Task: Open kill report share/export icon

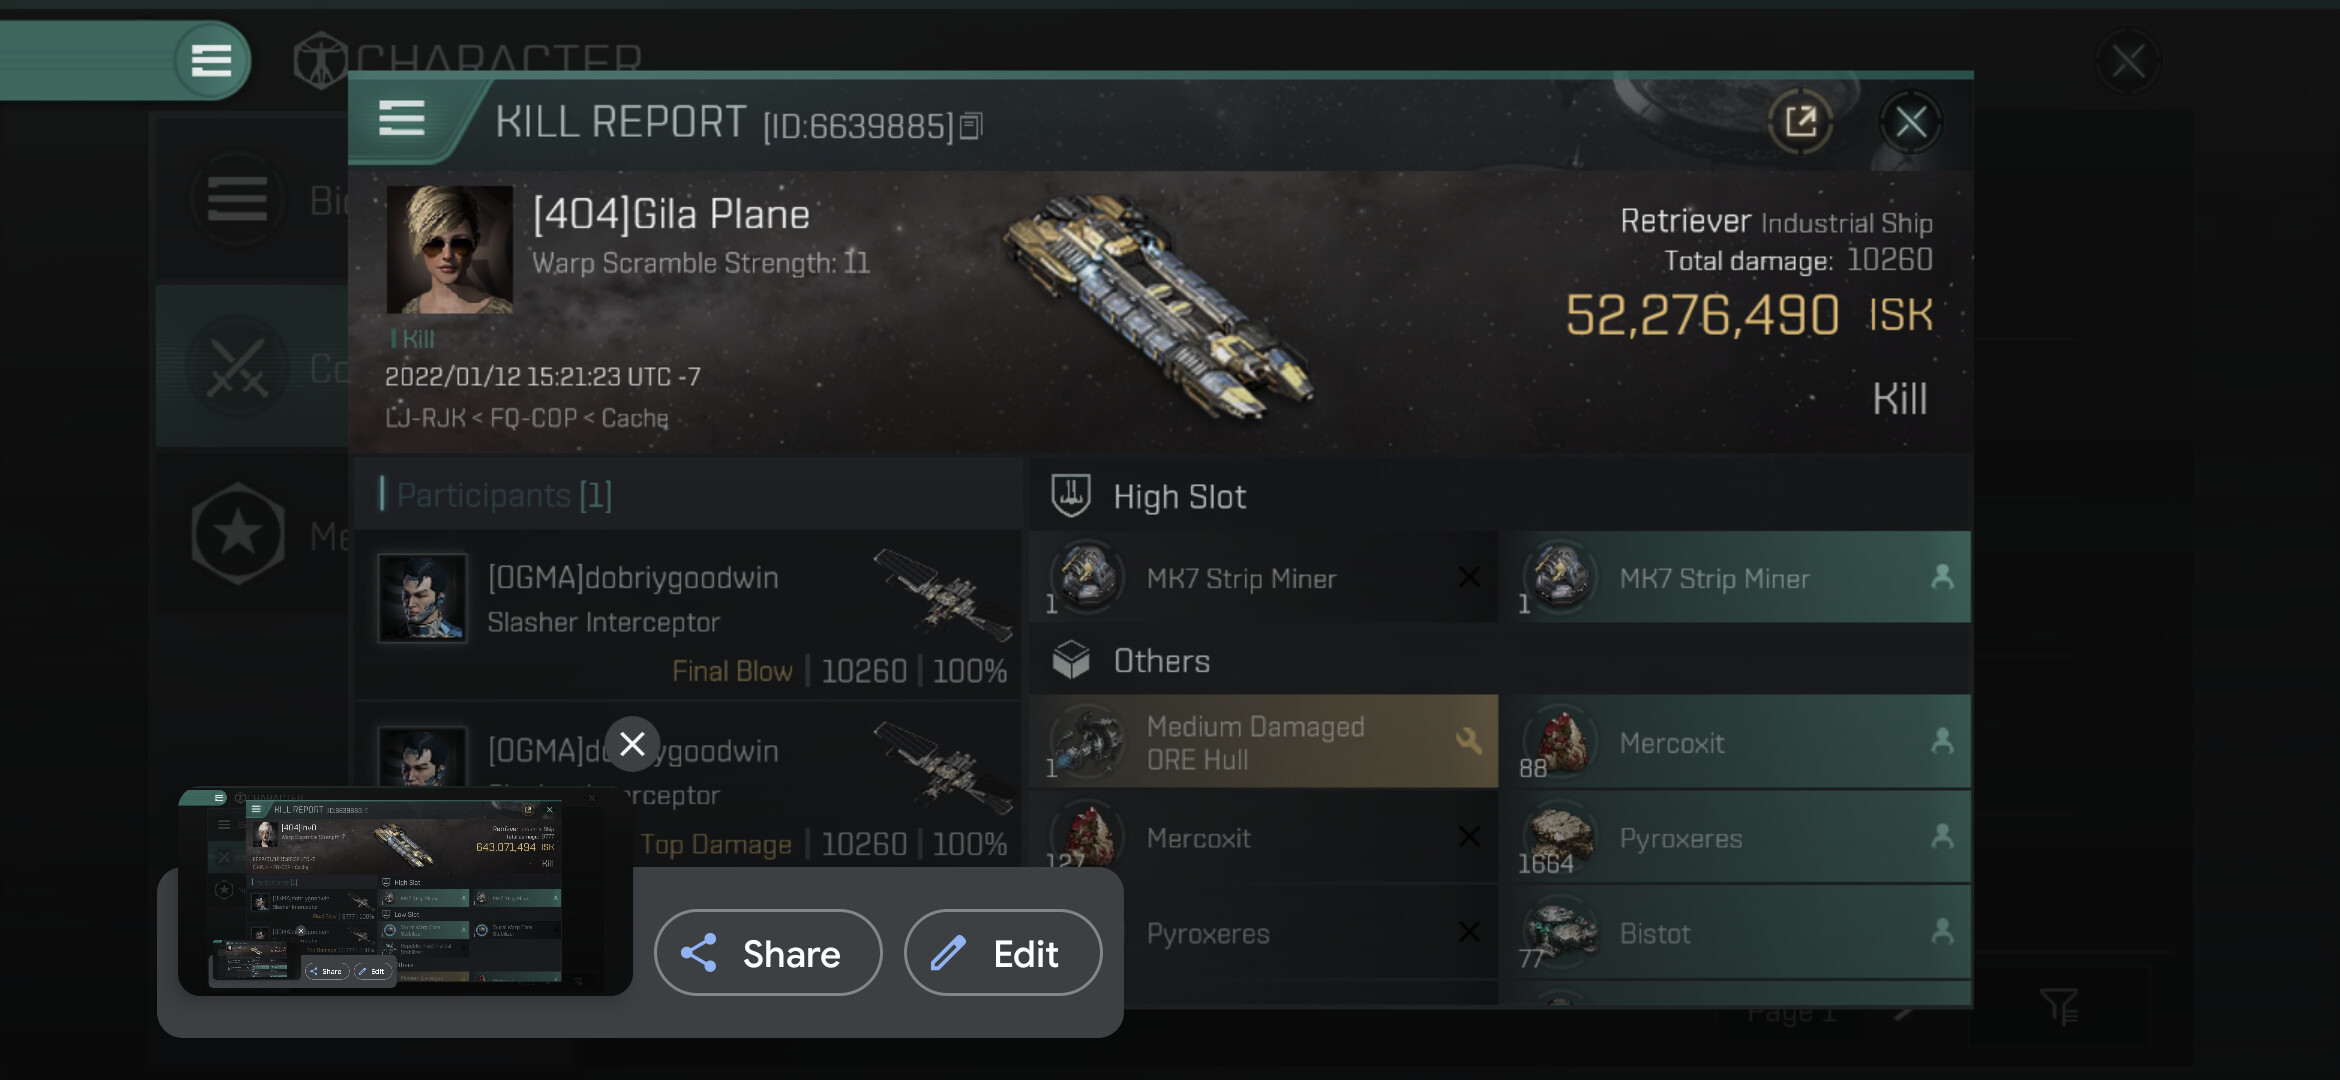Action: point(1800,123)
